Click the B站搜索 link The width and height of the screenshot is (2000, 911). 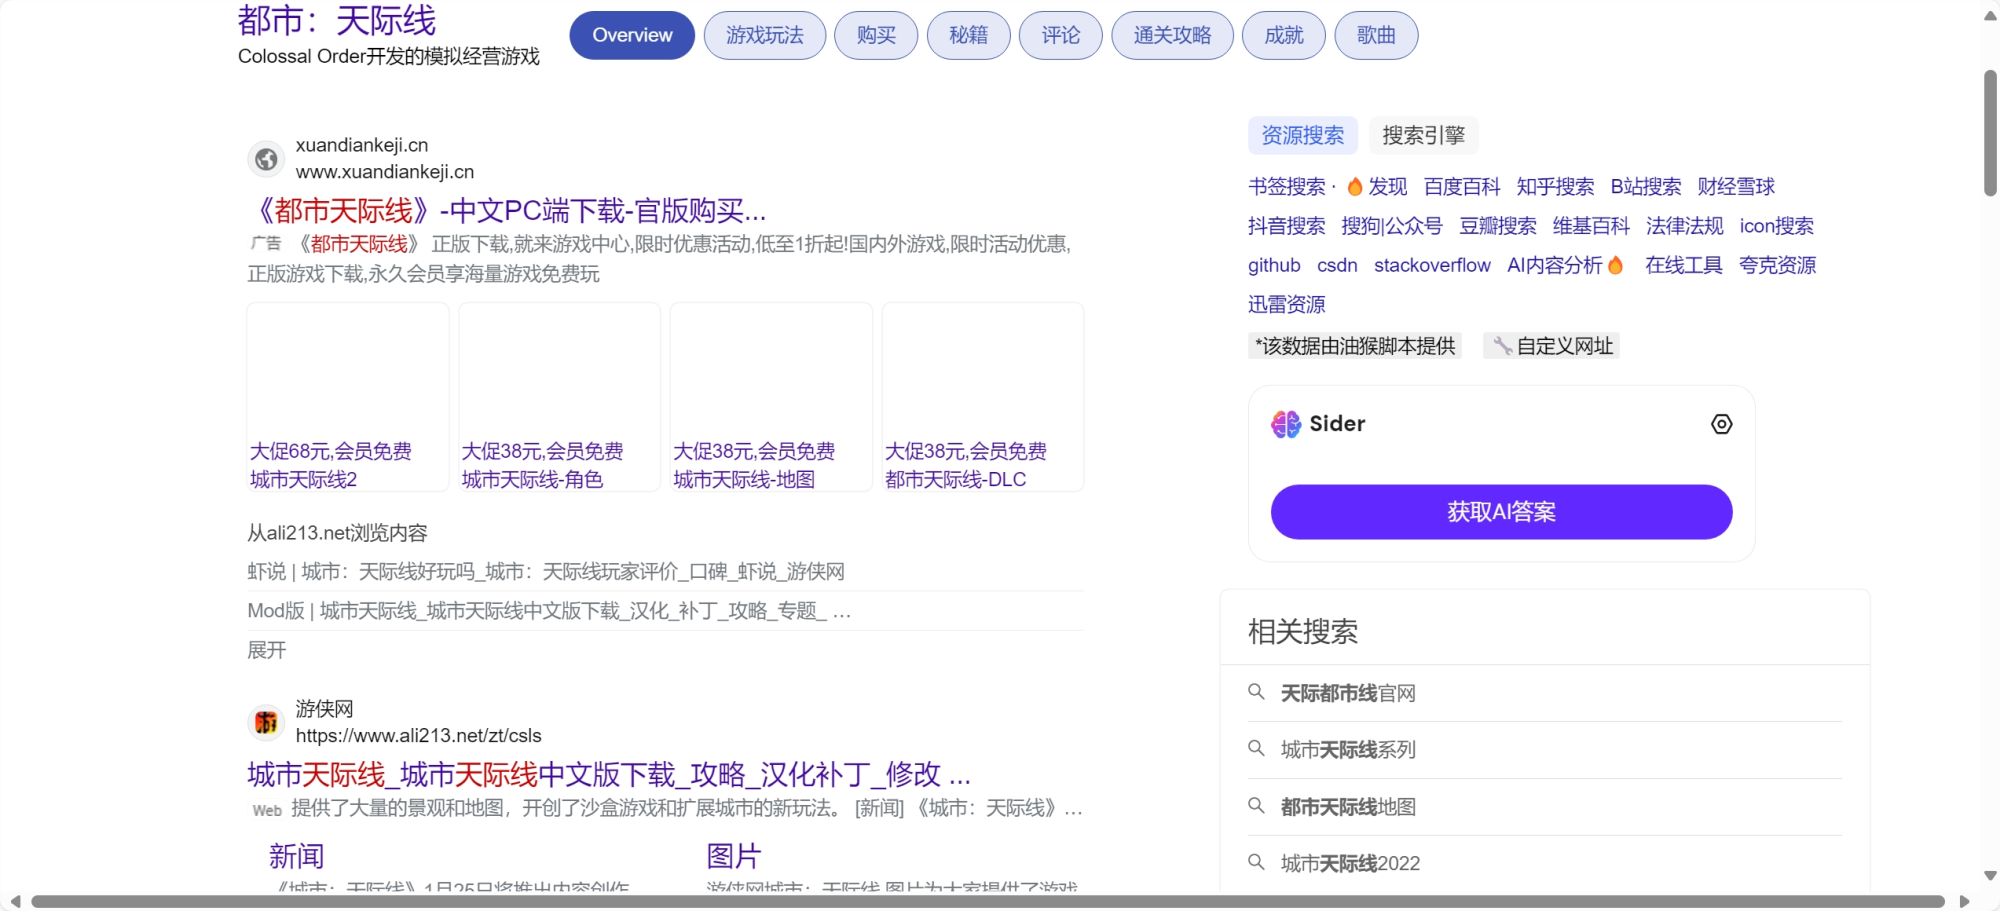(1646, 187)
